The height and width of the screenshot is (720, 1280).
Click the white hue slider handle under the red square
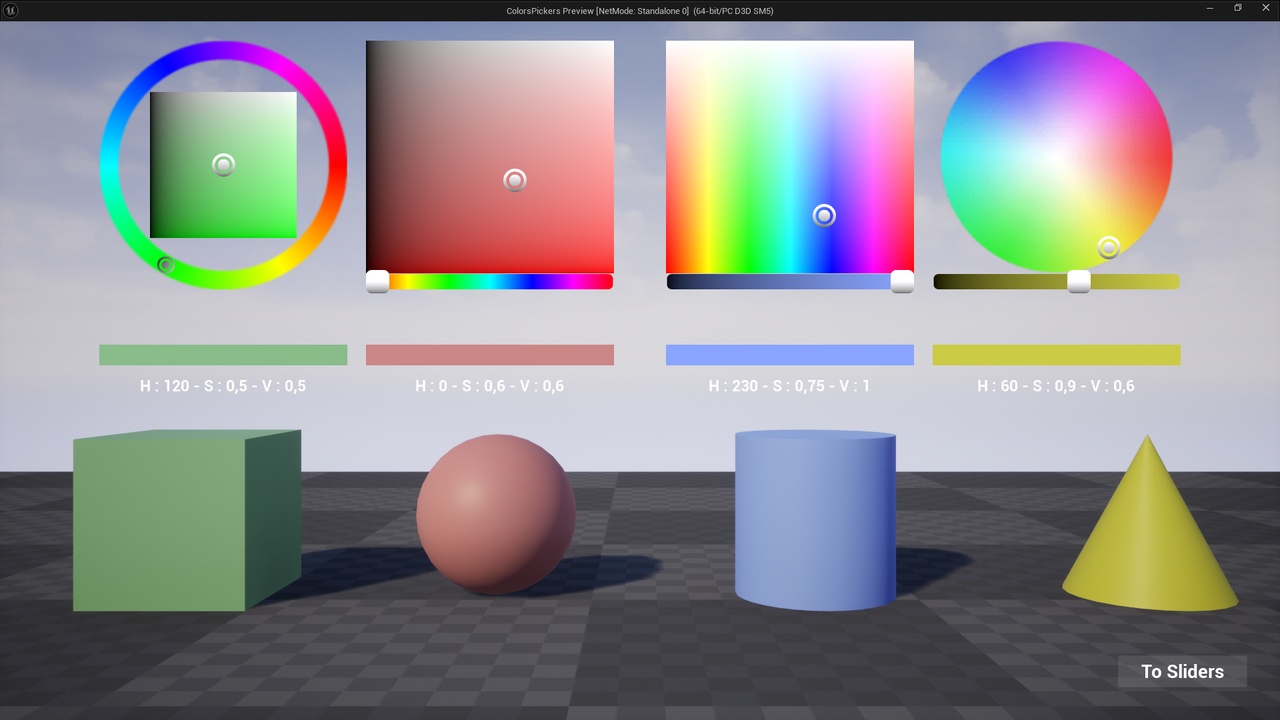[377, 282]
